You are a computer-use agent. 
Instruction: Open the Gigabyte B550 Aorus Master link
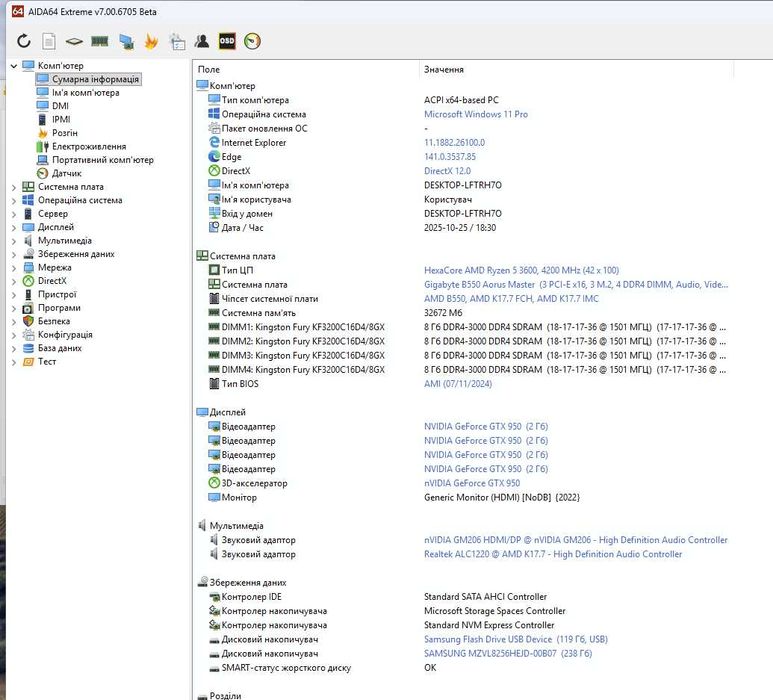click(x=576, y=284)
